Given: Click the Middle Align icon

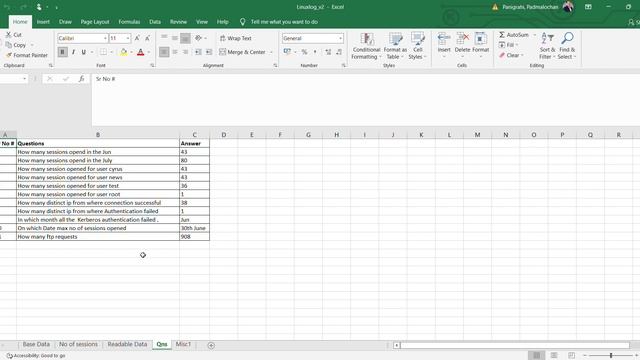Looking at the screenshot, I should tap(175, 38).
